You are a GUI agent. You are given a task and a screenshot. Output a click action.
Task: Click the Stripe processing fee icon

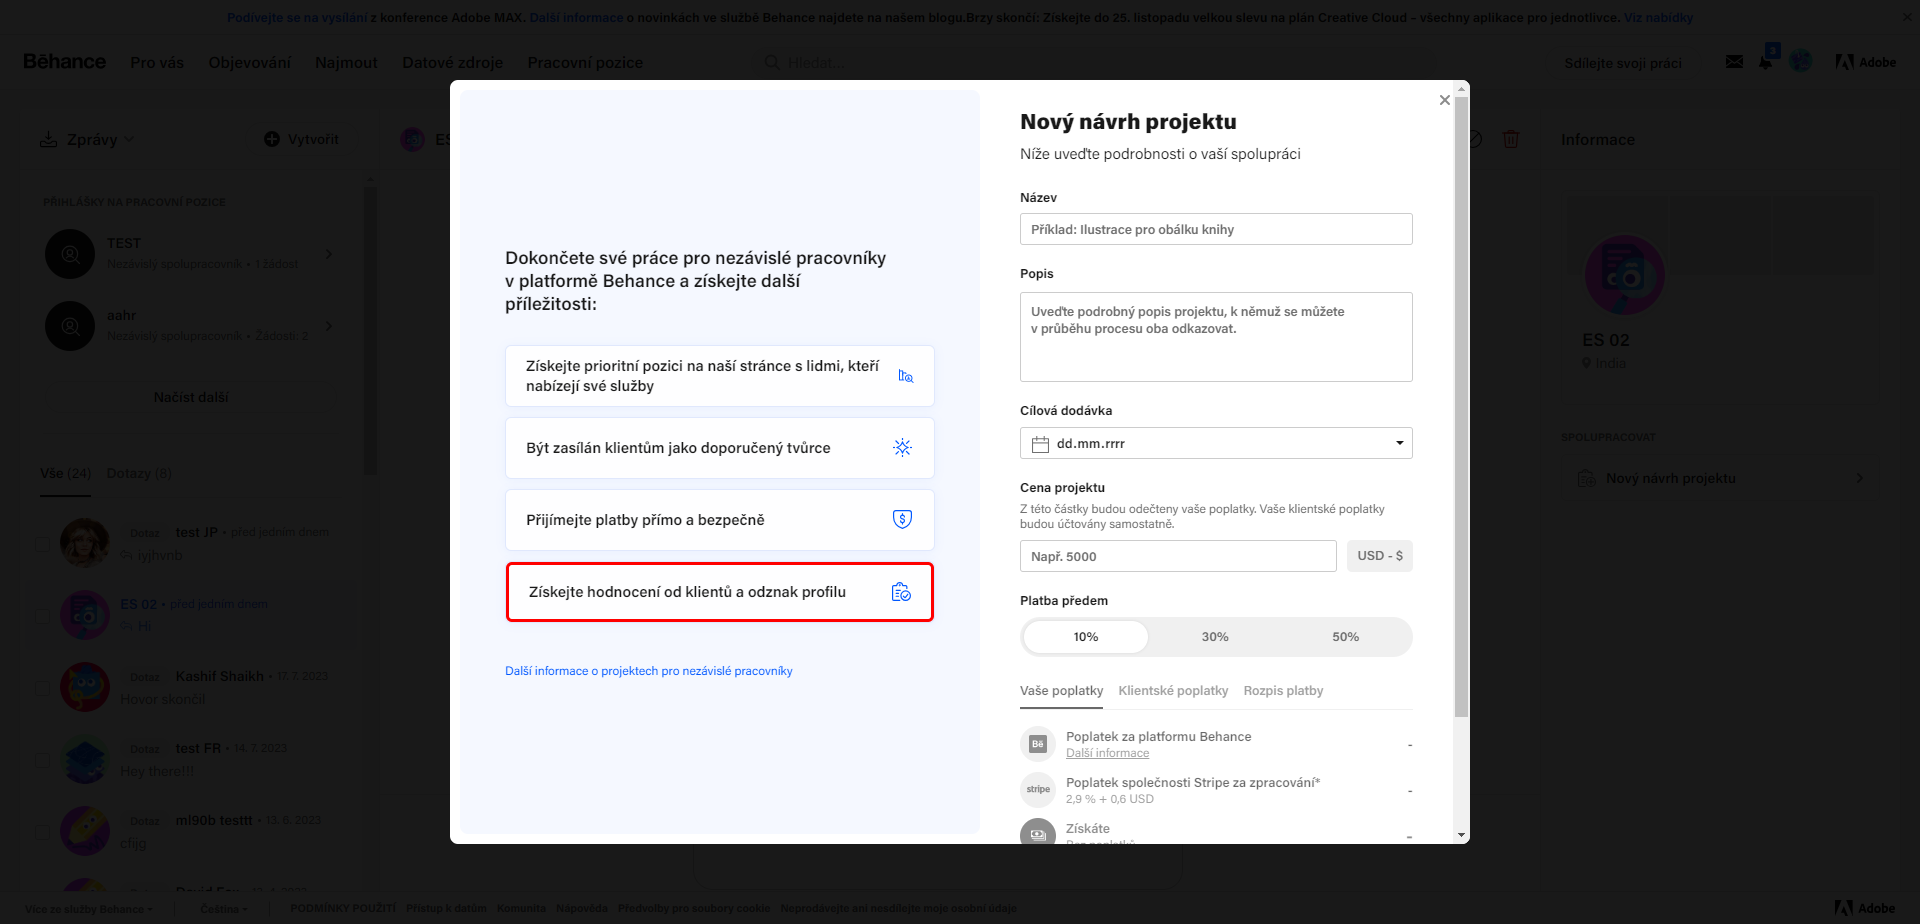coord(1038,790)
